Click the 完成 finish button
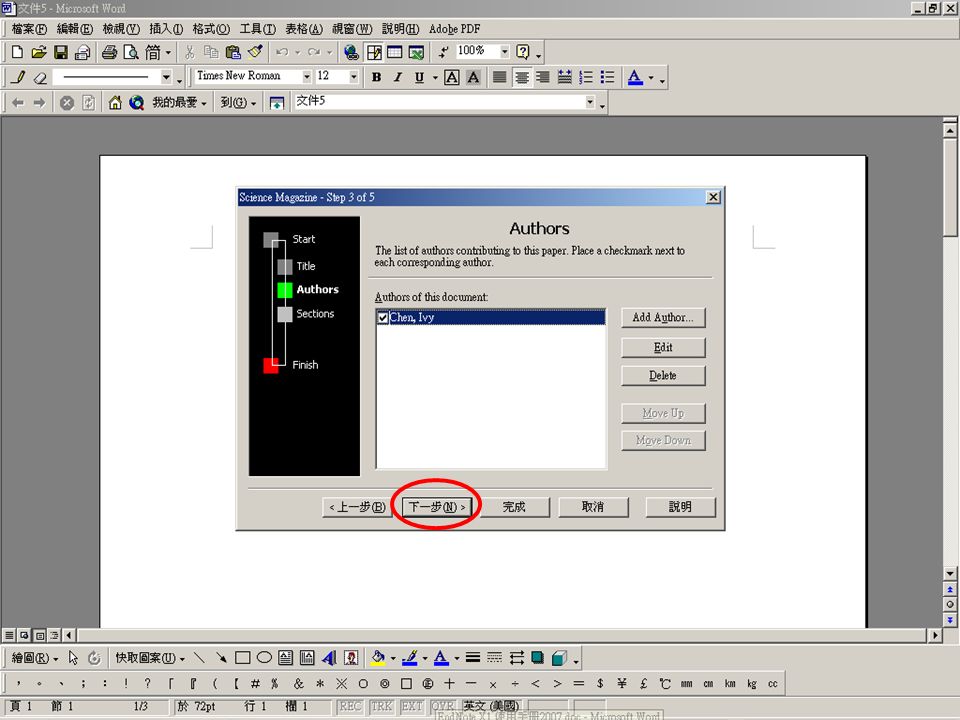 [x=514, y=507]
